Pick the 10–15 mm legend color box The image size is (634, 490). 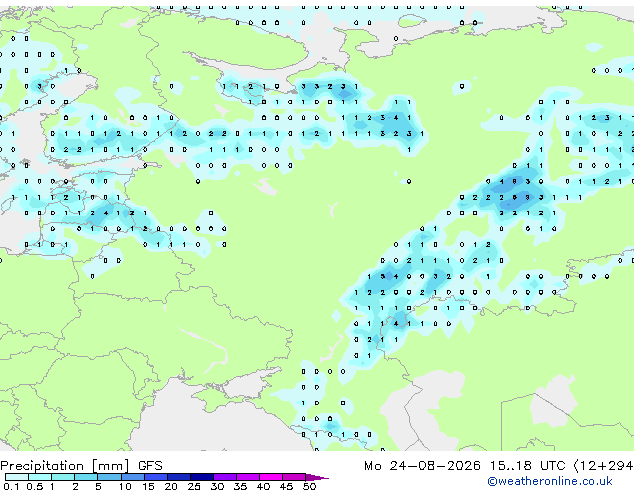(133, 477)
